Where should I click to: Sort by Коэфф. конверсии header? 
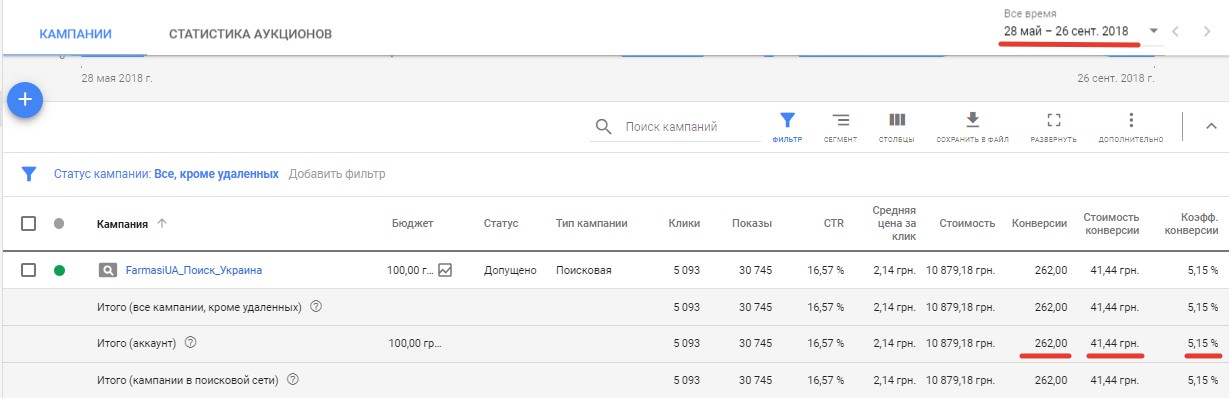pyautogui.click(x=1192, y=223)
